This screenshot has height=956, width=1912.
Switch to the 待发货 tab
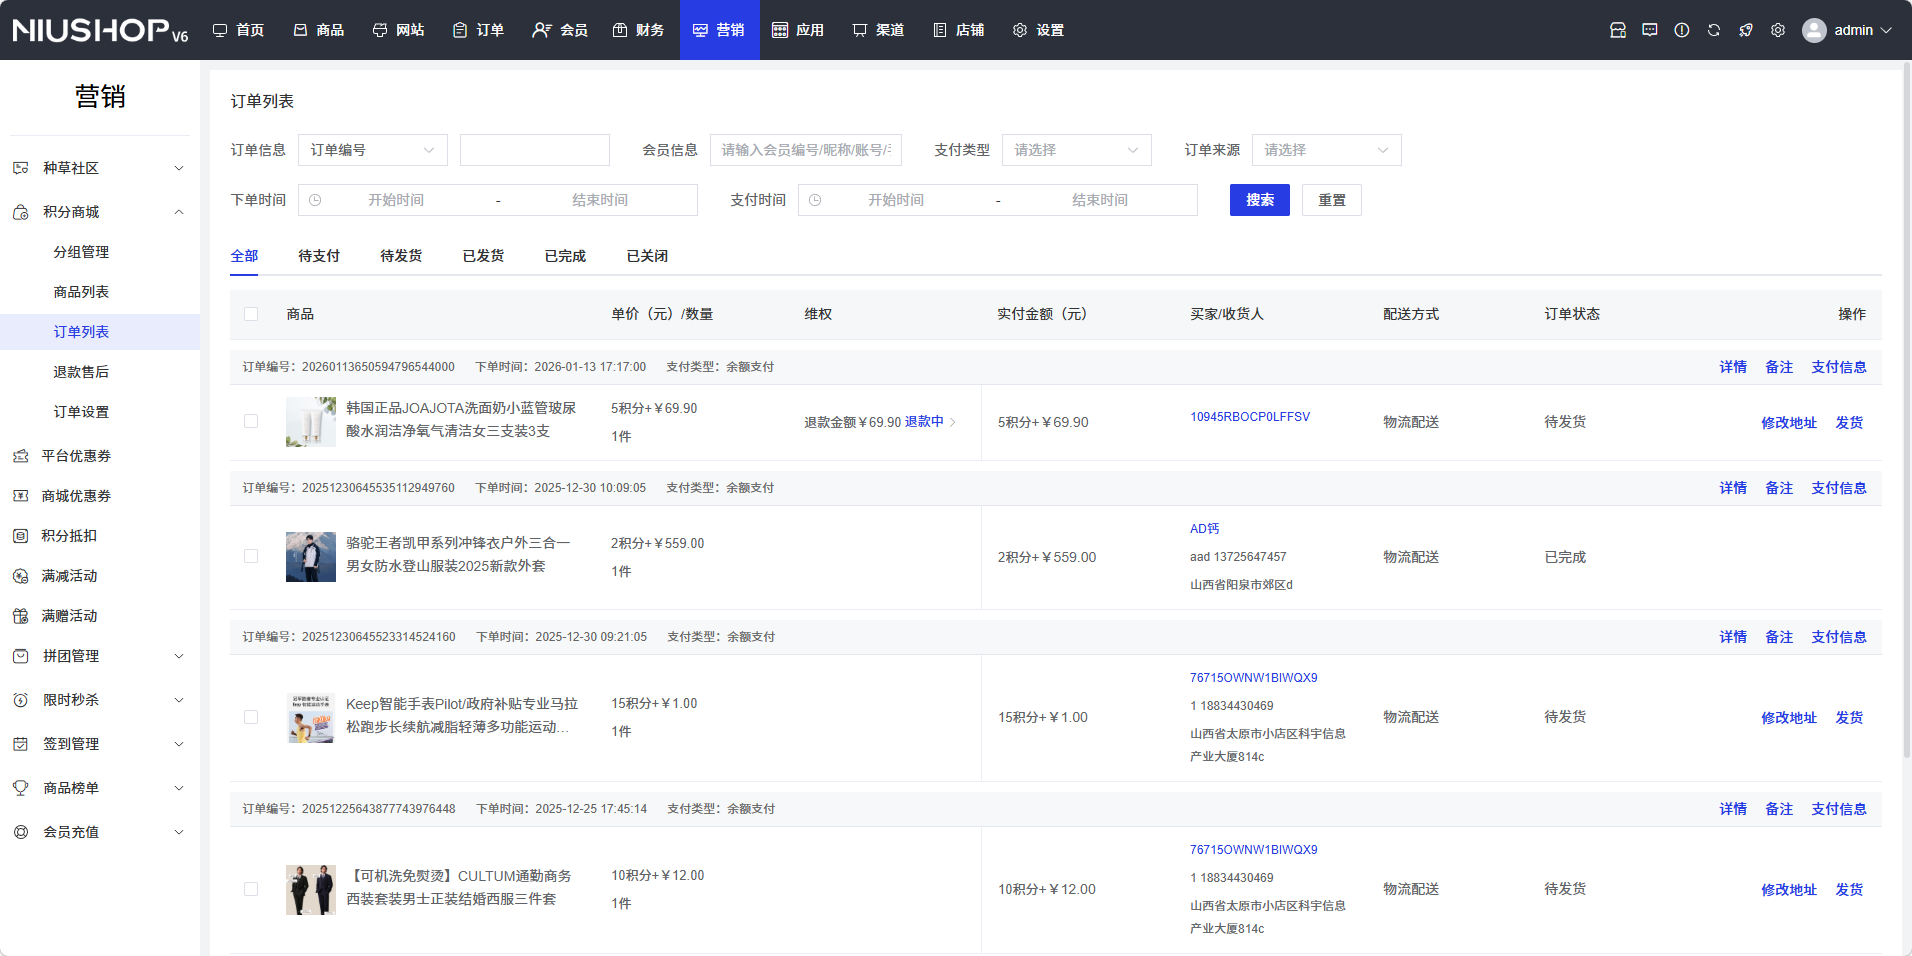[401, 256]
